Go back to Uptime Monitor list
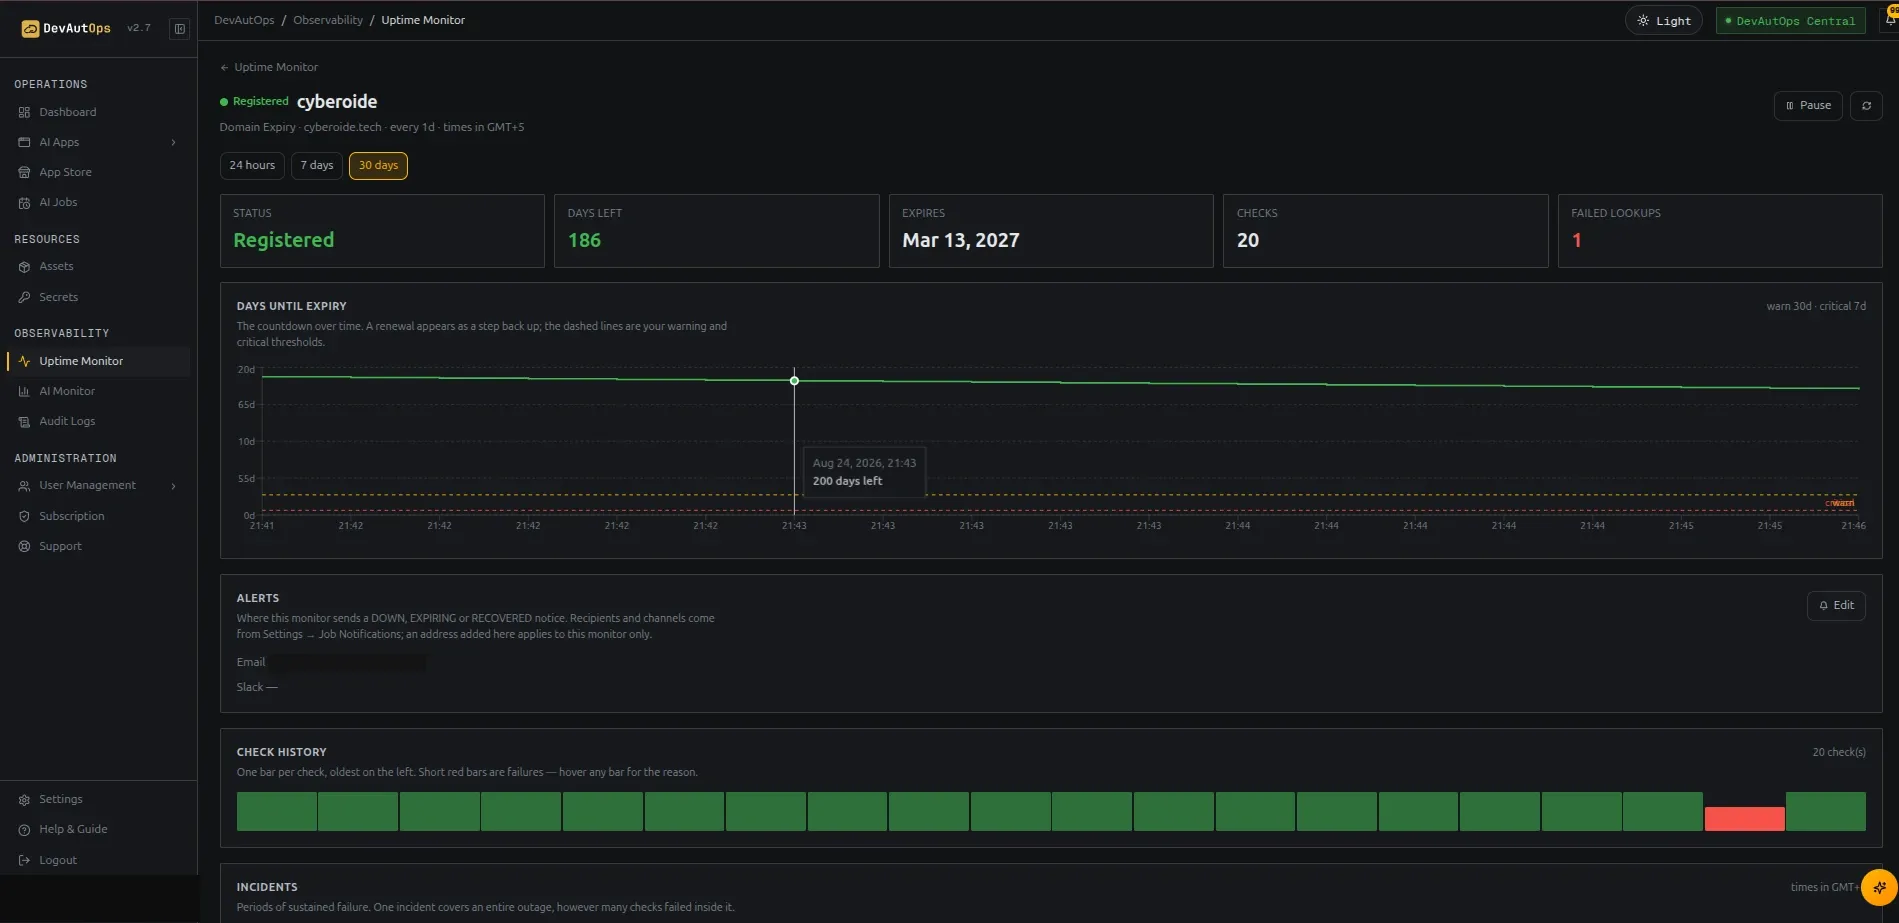This screenshot has height=923, width=1899. (x=269, y=67)
